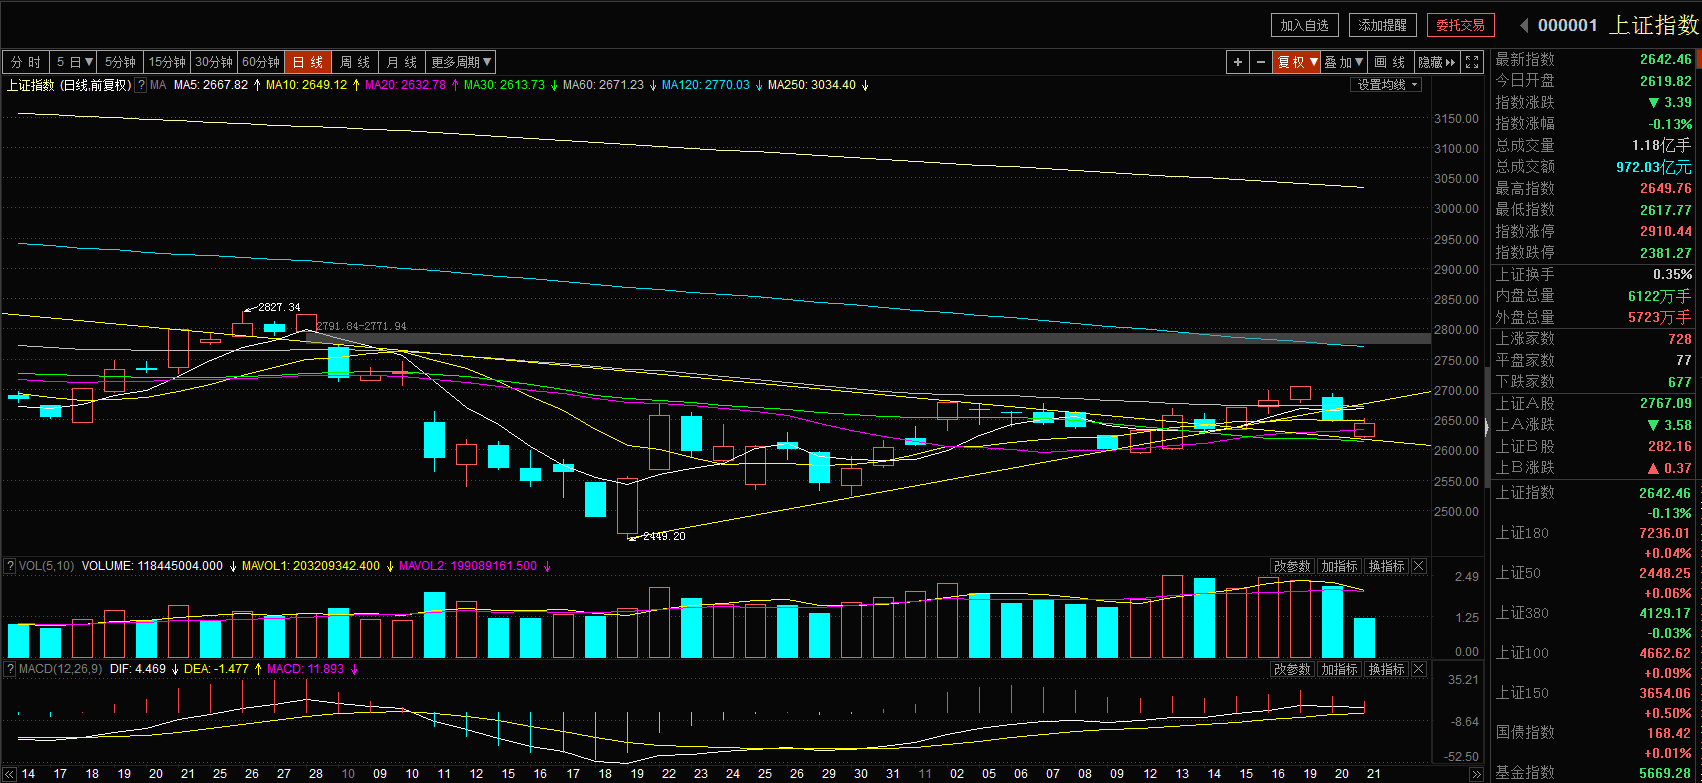Click 加指标 in the VOL panel
1702x783 pixels.
[1339, 566]
